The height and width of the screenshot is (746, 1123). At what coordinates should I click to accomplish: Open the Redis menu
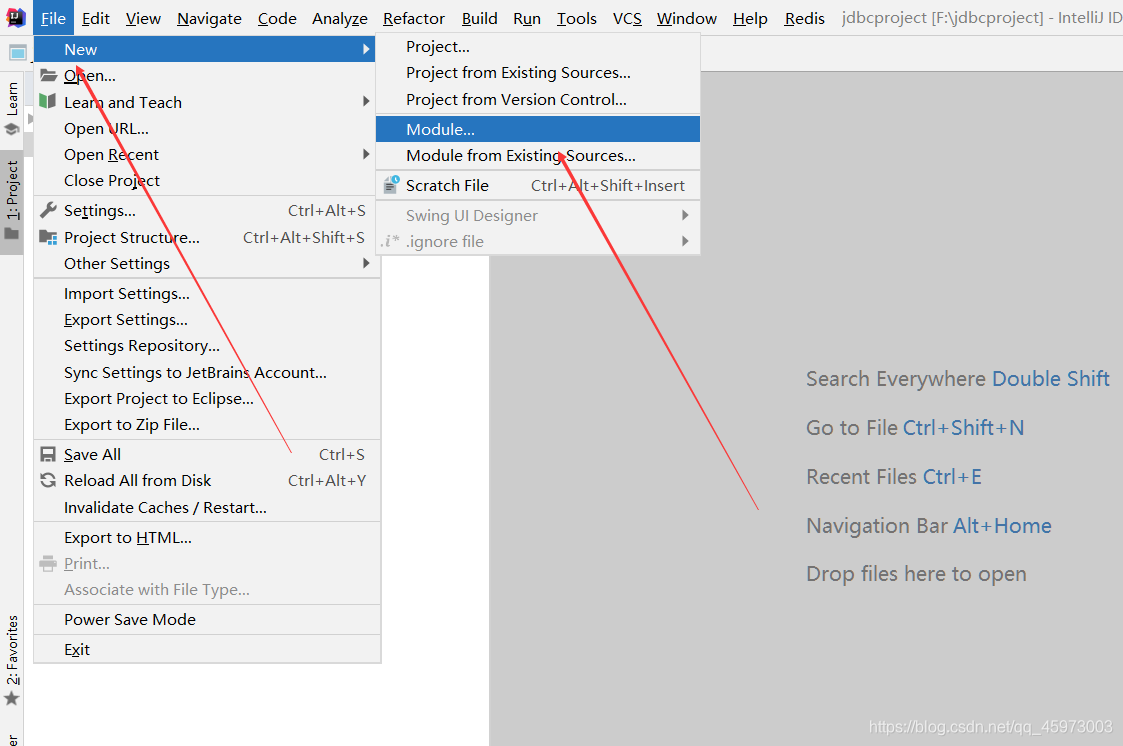(804, 18)
